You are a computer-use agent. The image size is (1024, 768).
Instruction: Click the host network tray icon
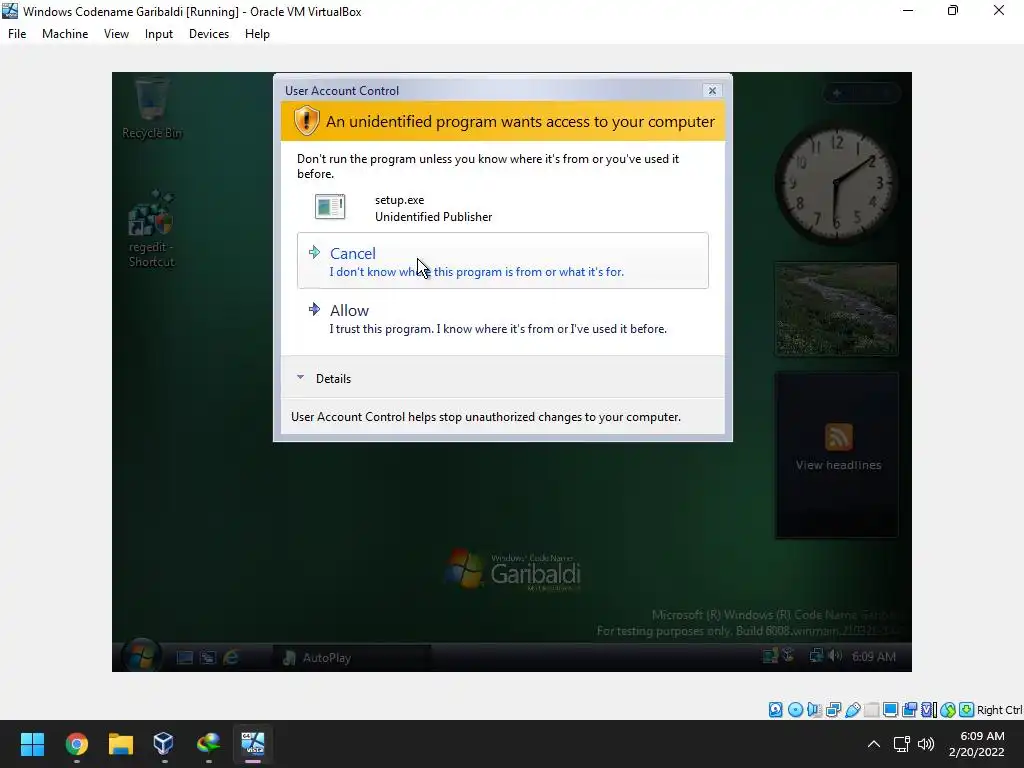[x=902, y=744]
